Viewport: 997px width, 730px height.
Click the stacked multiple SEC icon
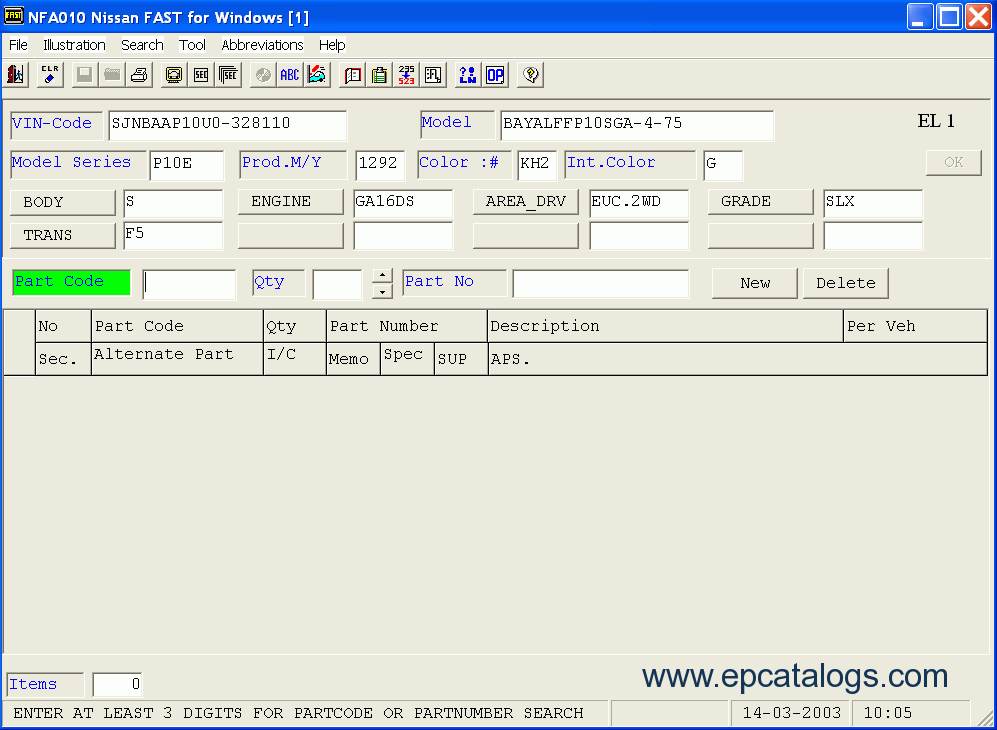pyautogui.click(x=228, y=75)
